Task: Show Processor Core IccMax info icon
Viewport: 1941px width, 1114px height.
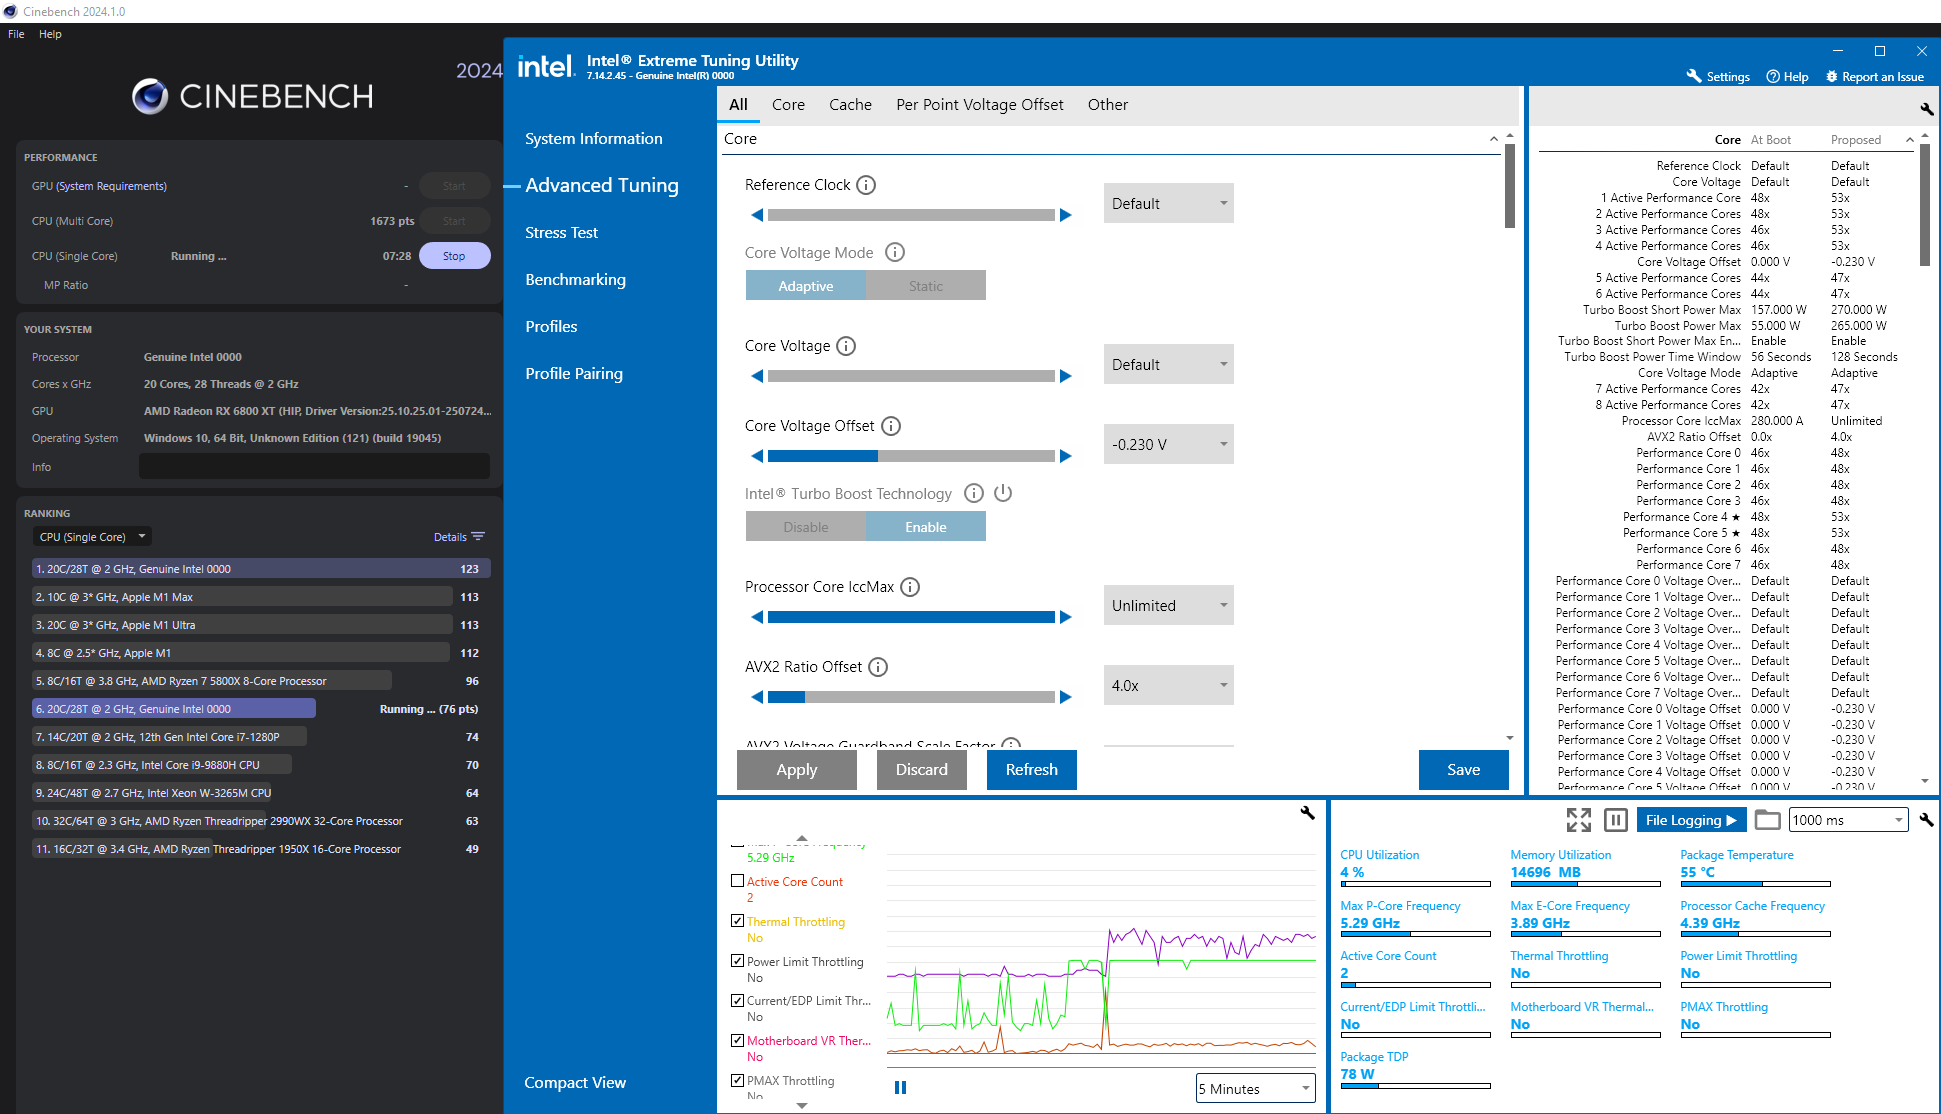Action: point(910,587)
